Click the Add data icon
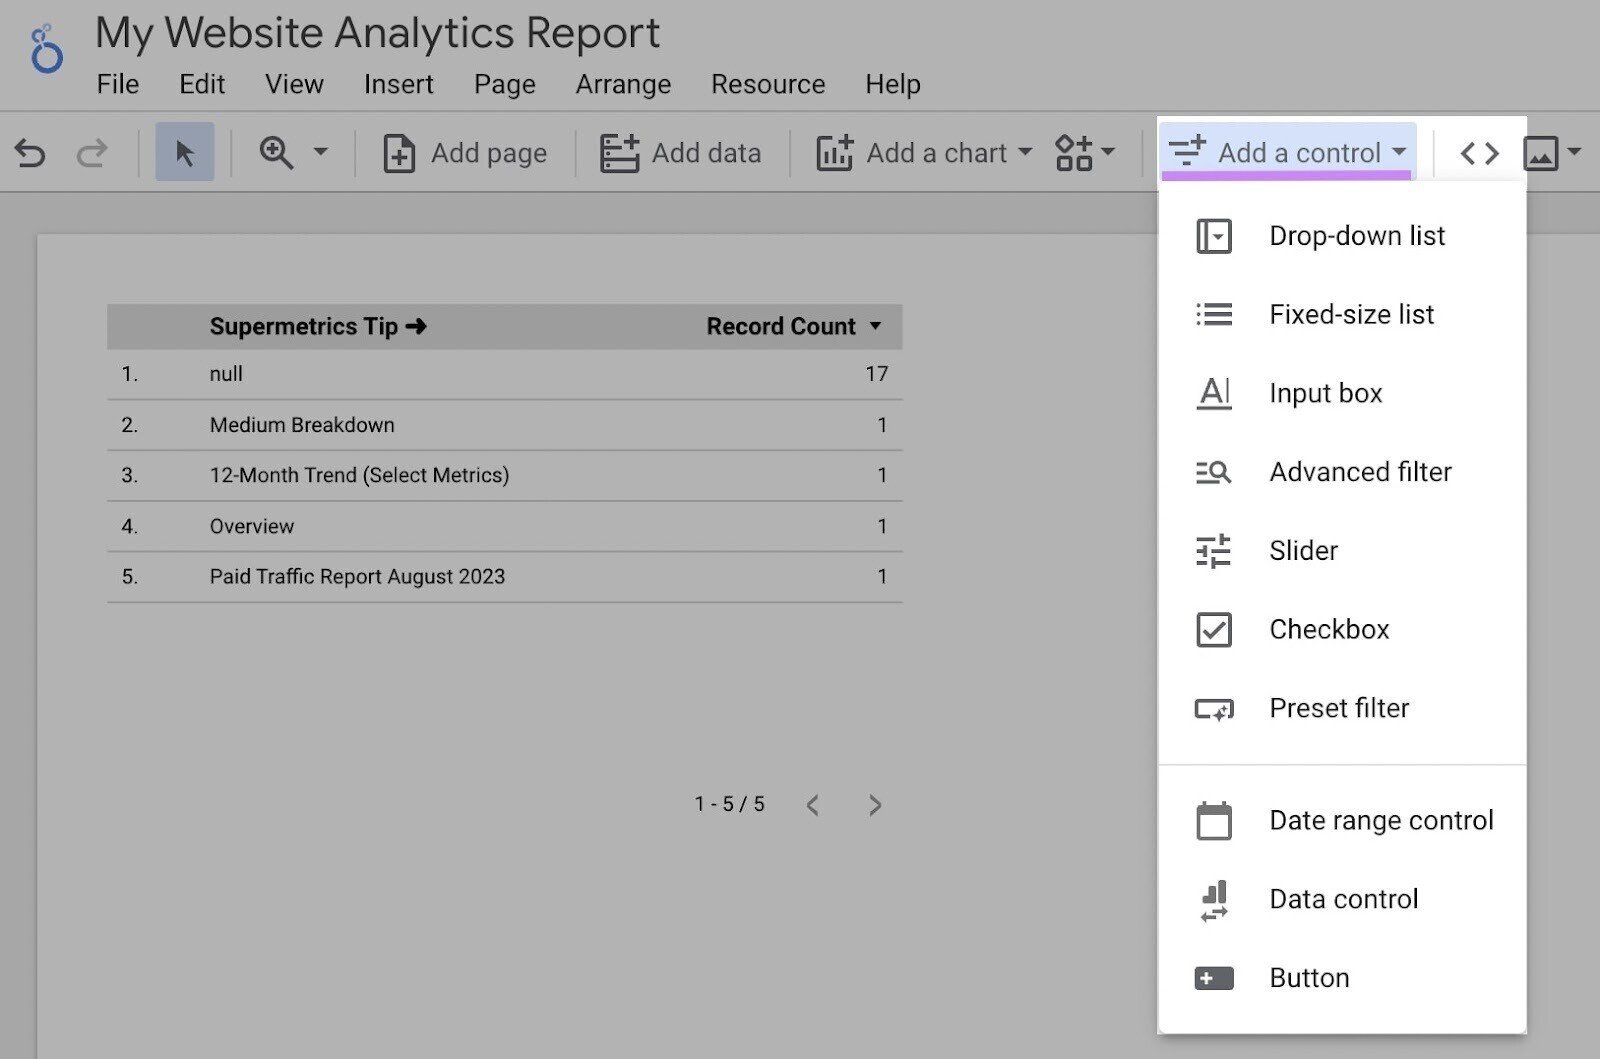Viewport: 1600px width, 1059px height. (620, 152)
